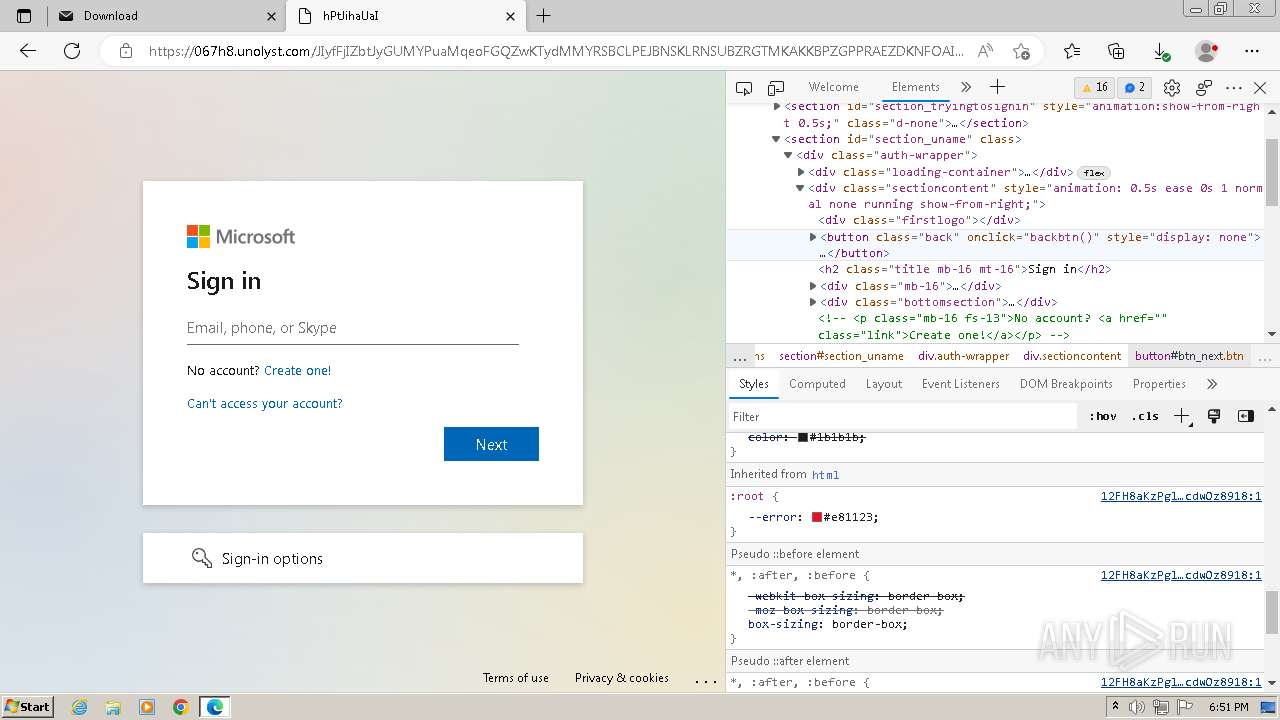
Task: Focus the Styles Filter input
Action: tap(905, 416)
